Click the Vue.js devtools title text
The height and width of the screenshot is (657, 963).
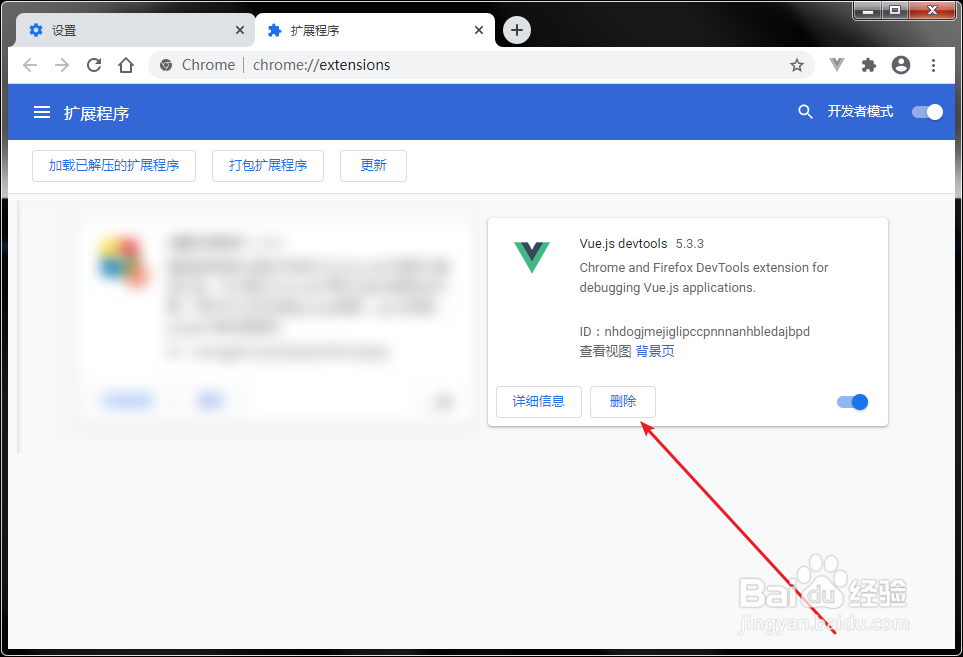[623, 244]
